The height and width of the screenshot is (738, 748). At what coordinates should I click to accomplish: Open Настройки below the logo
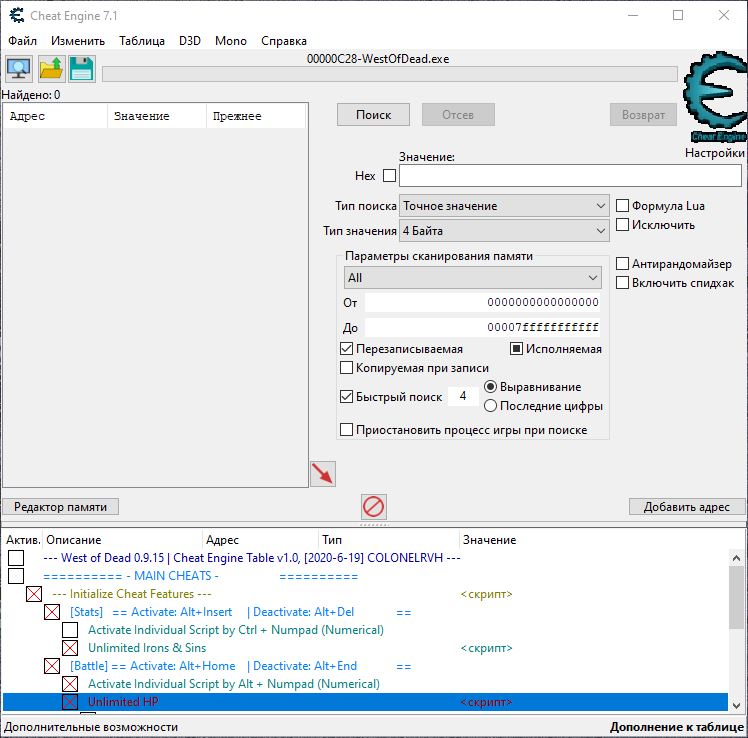[x=715, y=153]
